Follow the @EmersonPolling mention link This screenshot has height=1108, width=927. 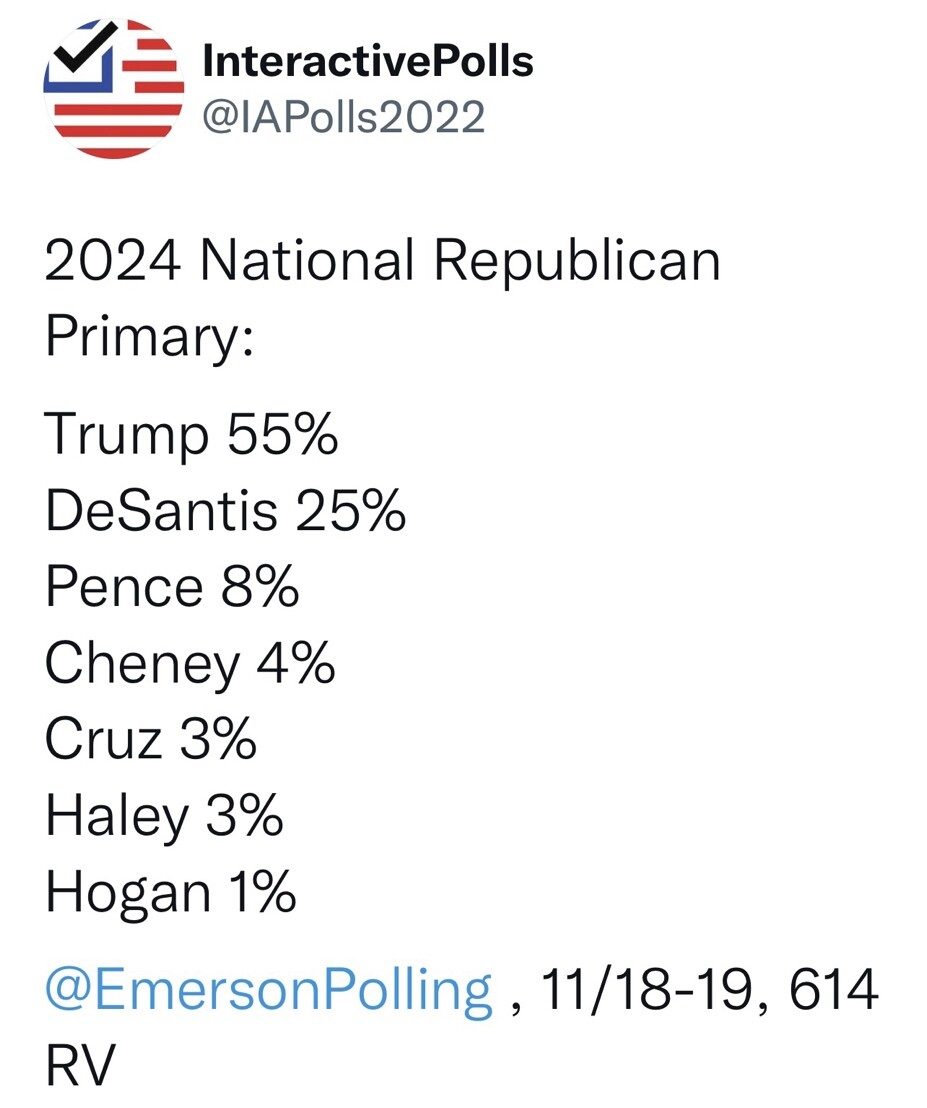(x=268, y=989)
